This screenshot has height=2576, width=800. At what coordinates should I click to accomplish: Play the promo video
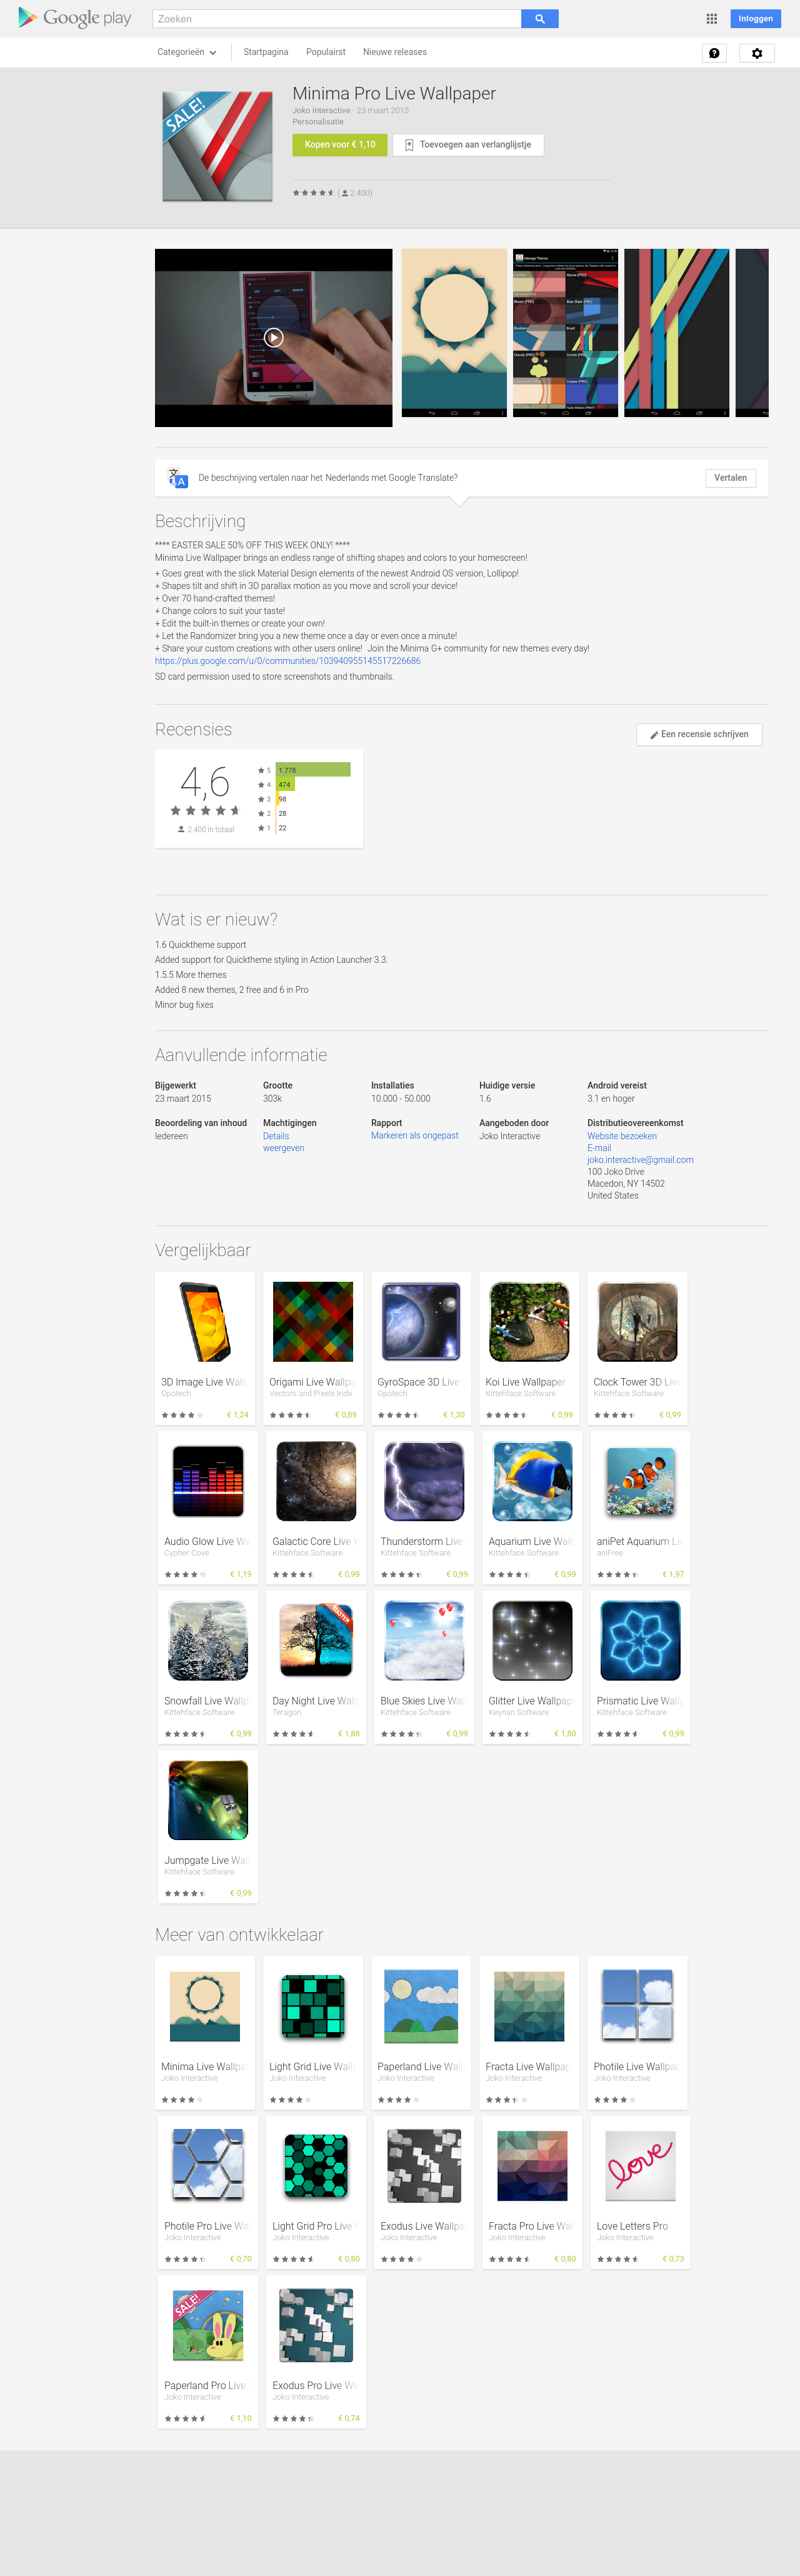pos(273,338)
